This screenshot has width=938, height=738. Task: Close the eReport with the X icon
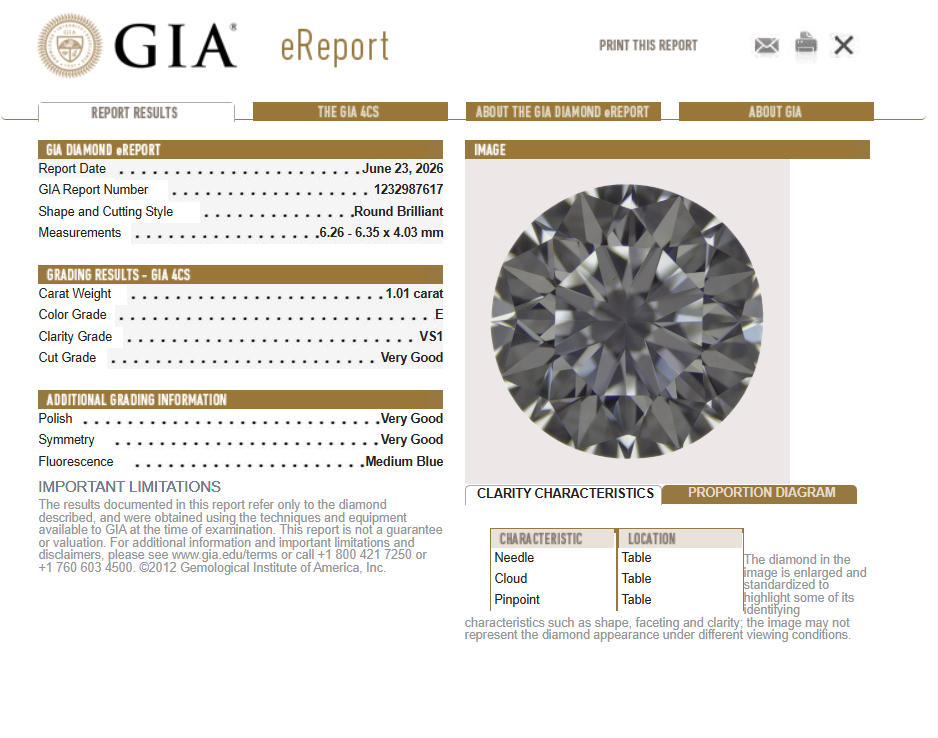[843, 45]
